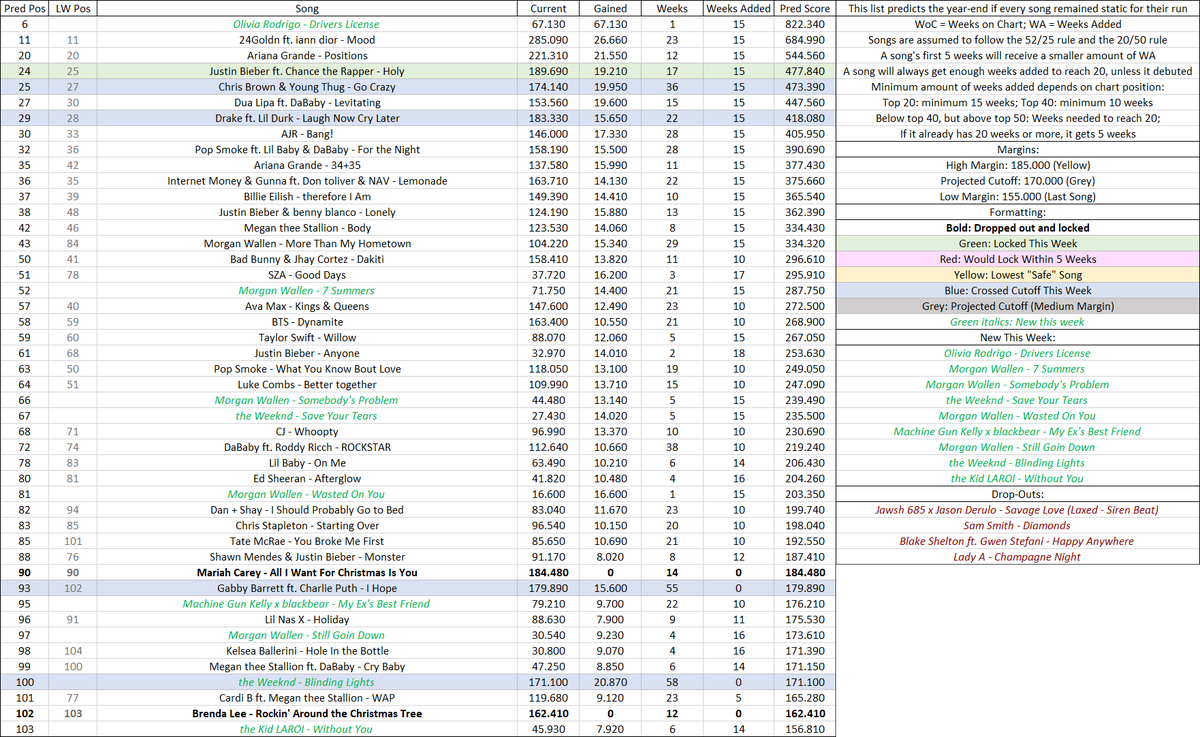Click the Current value "285.090"

point(548,40)
